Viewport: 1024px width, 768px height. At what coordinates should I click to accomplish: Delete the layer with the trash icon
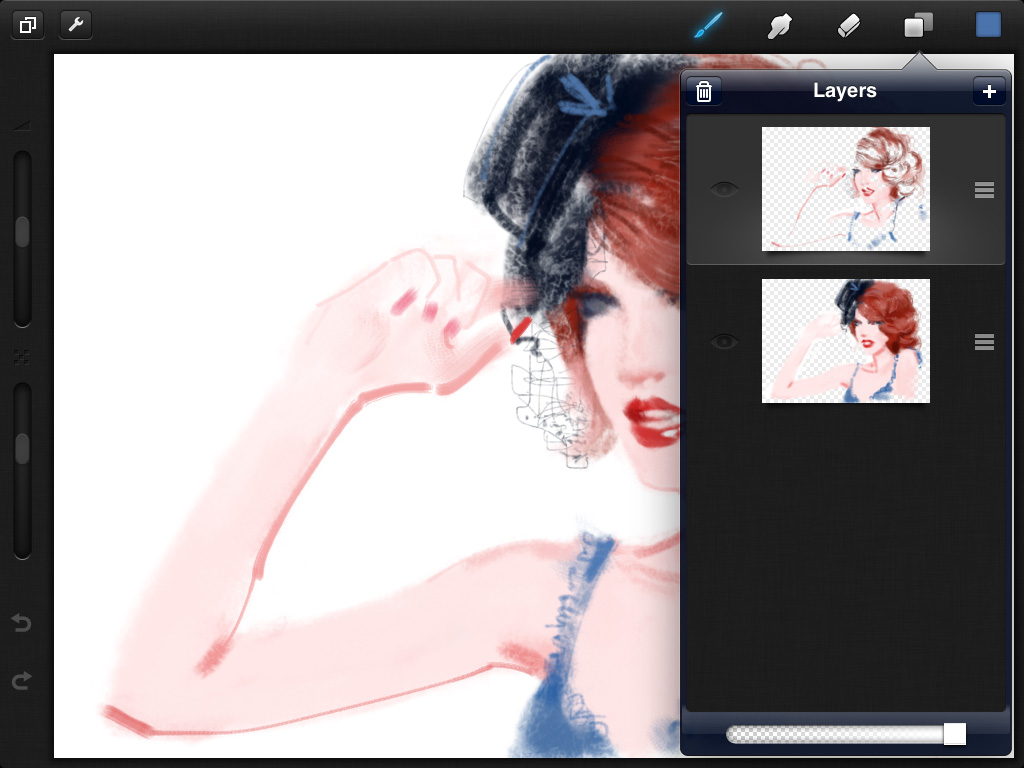704,91
